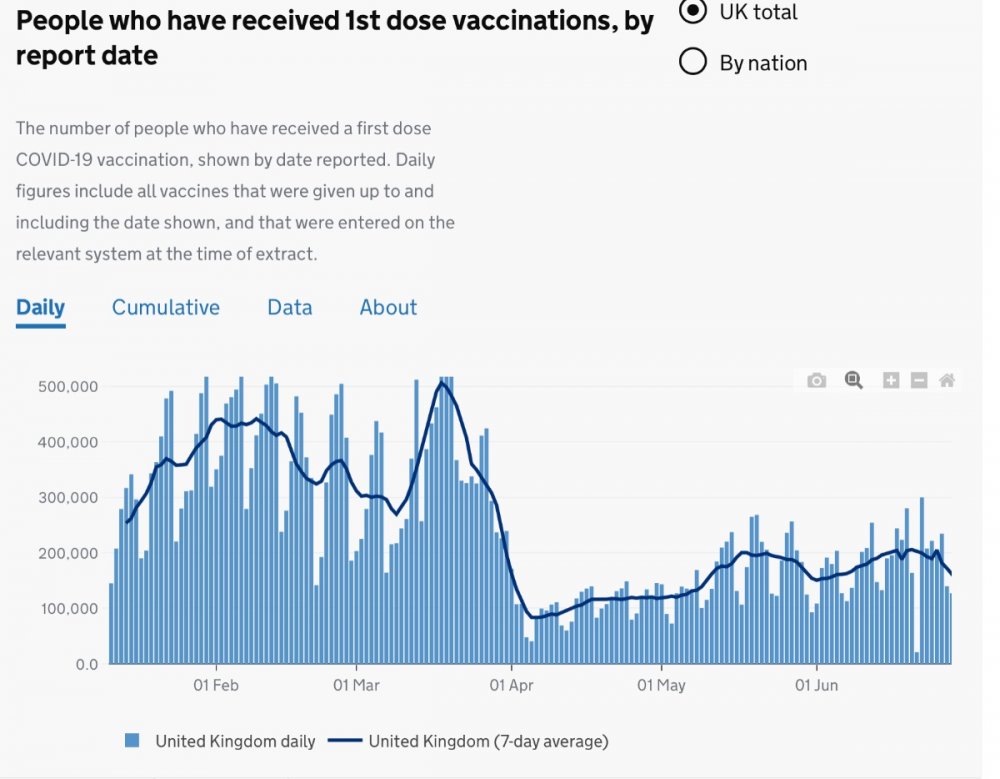Select the By nation radio button
Viewport: 1000px width, 779px height.
(692, 63)
